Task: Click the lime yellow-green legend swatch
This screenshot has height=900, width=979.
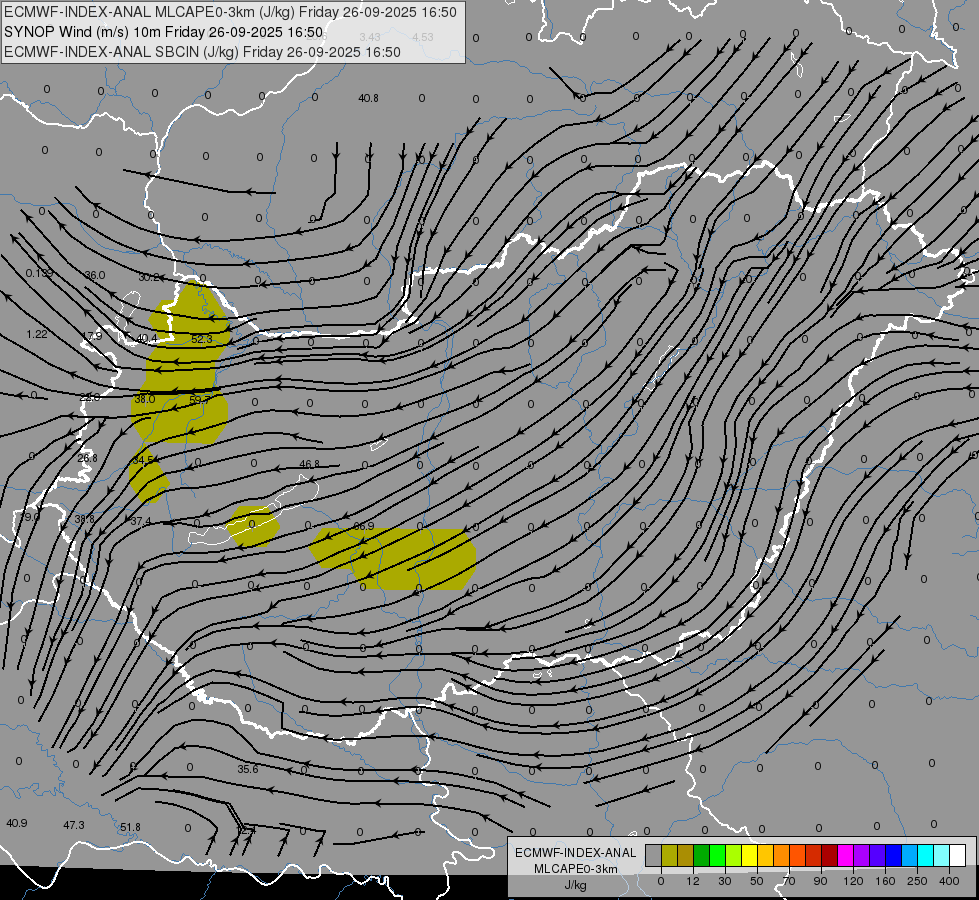Action: coord(733,855)
